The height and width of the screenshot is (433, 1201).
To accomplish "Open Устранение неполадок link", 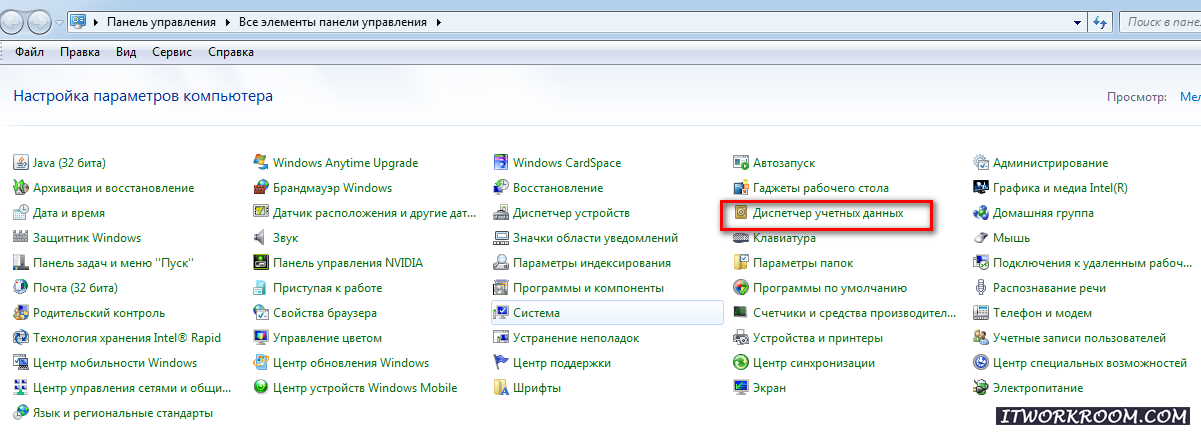I will pyautogui.click(x=576, y=338).
